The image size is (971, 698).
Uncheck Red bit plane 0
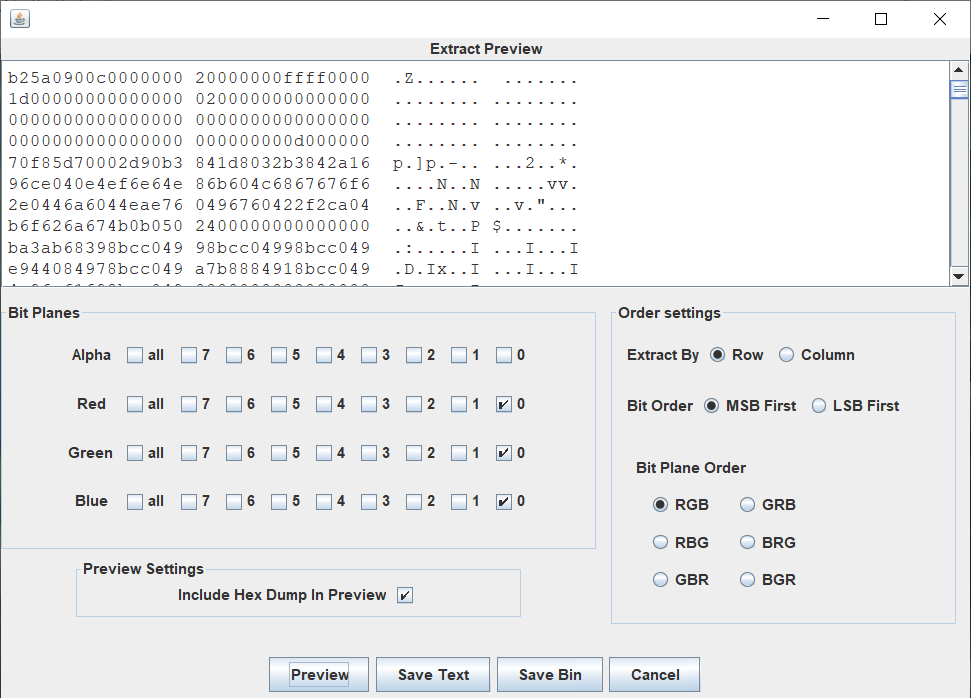point(503,404)
